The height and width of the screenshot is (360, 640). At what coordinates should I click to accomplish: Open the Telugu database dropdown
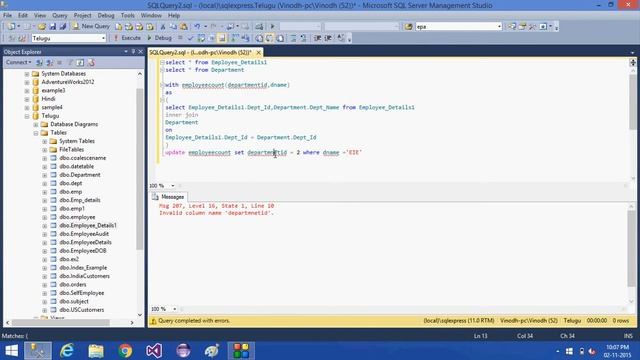[x=103, y=38]
